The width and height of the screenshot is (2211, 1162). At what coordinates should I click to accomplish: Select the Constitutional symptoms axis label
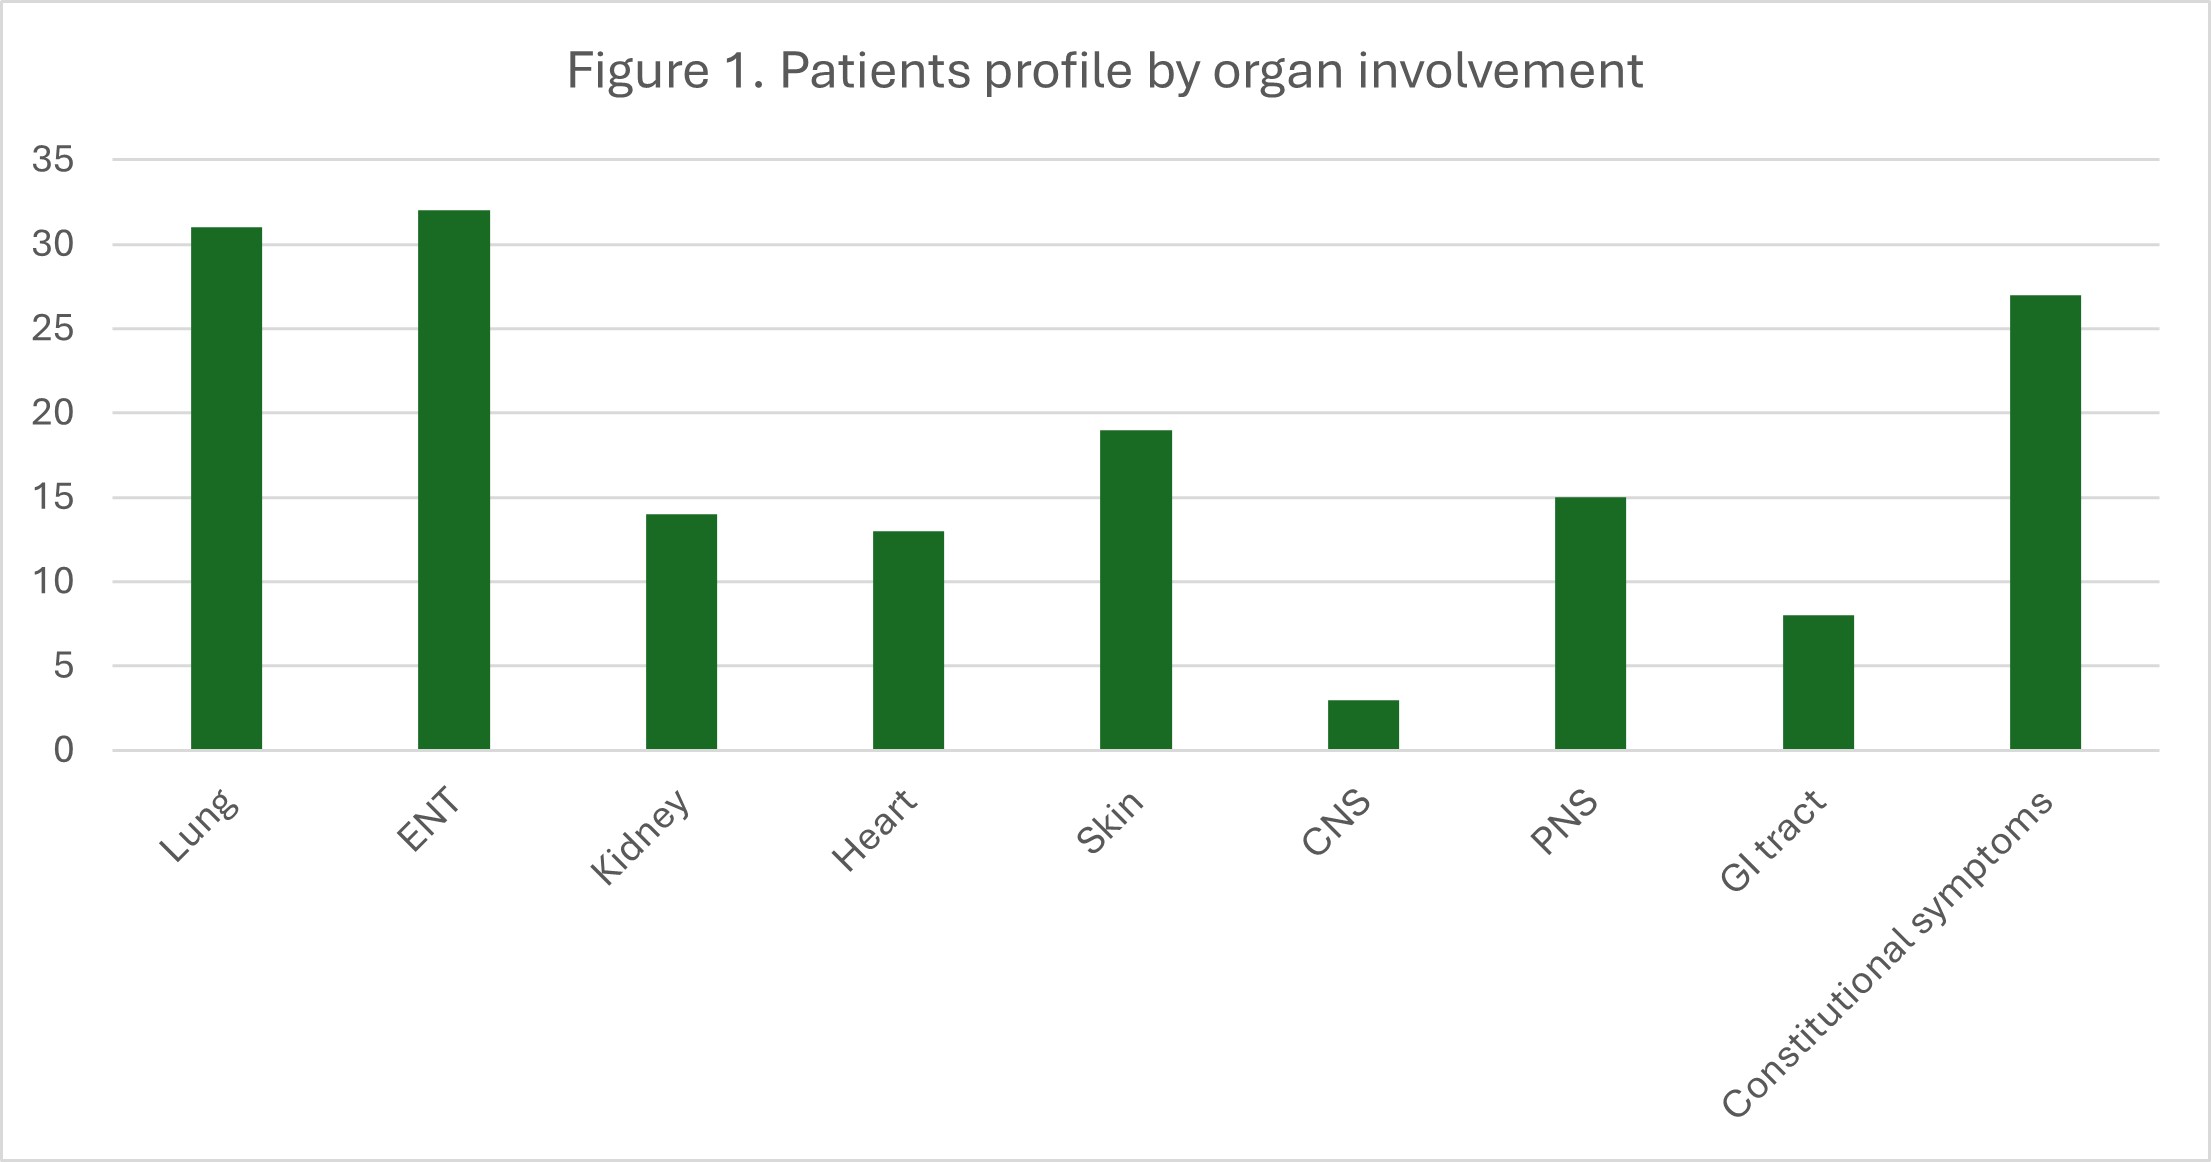tap(1887, 953)
